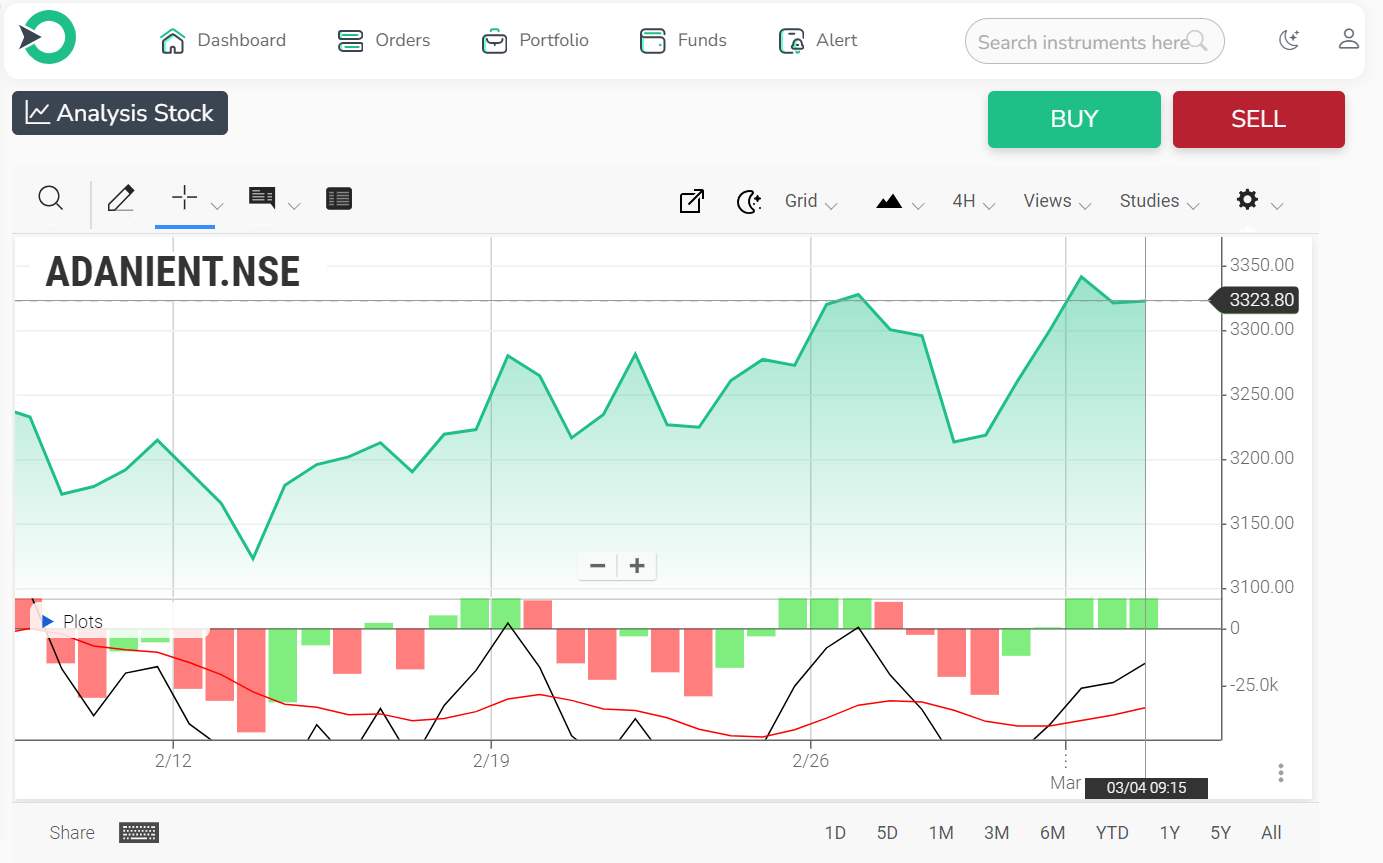Click the ADANIENT.NSE chart title
The width and height of the screenshot is (1383, 863).
pyautogui.click(x=173, y=271)
